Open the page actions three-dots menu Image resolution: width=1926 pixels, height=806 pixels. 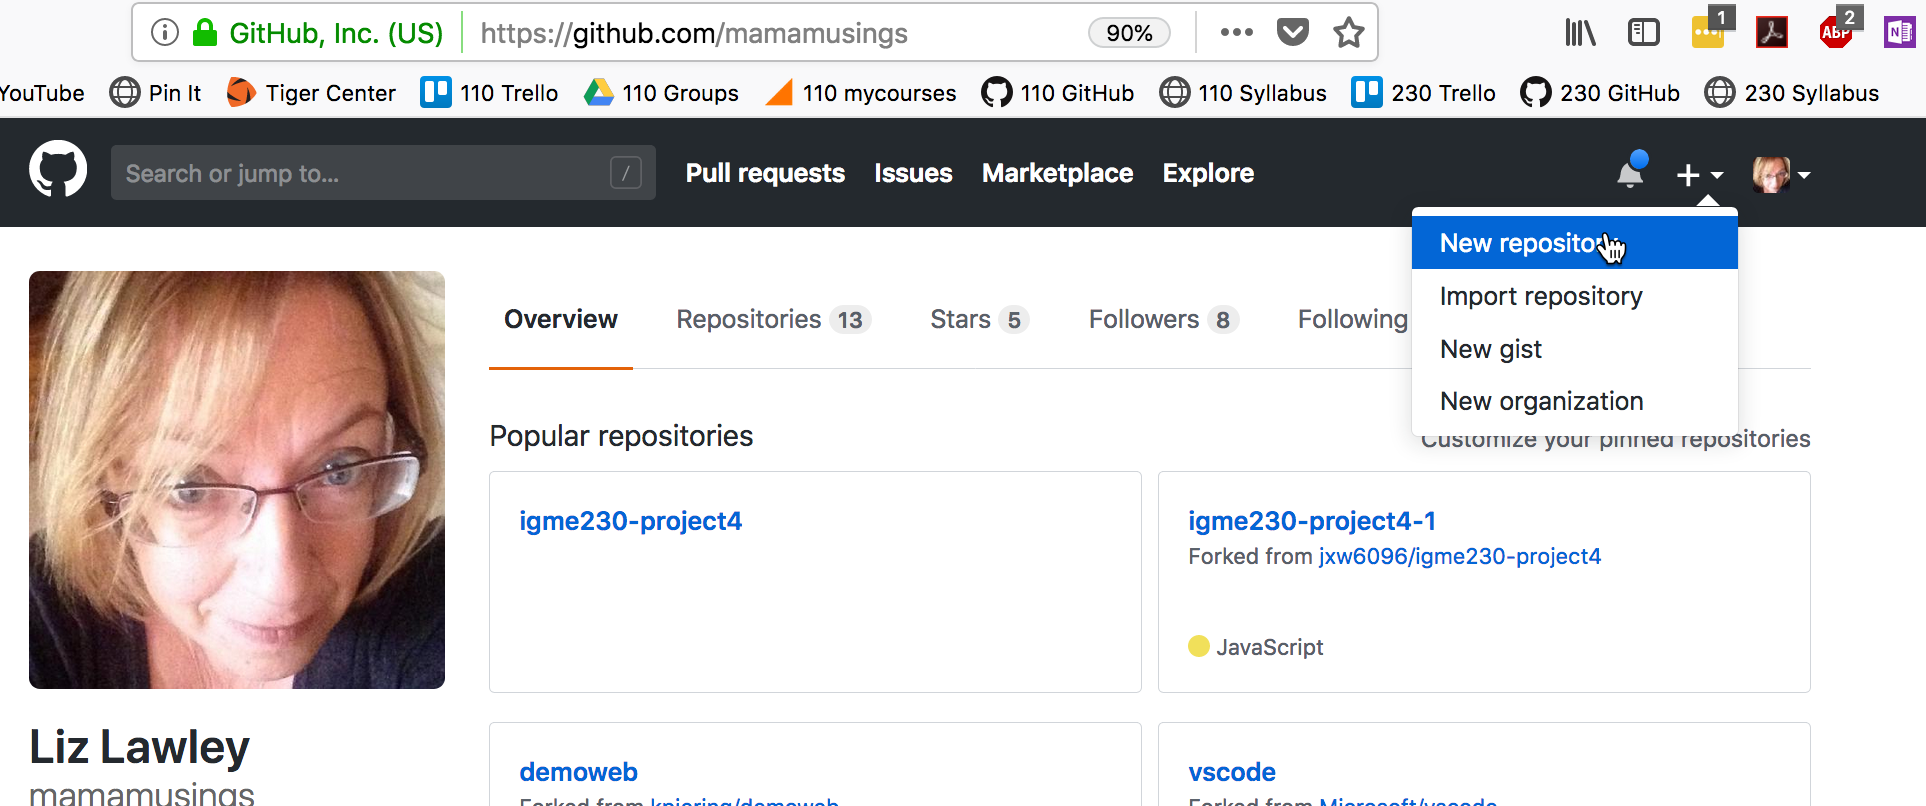tap(1237, 32)
